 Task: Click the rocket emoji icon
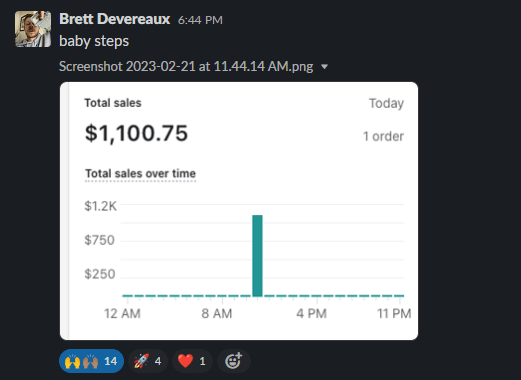[141, 361]
